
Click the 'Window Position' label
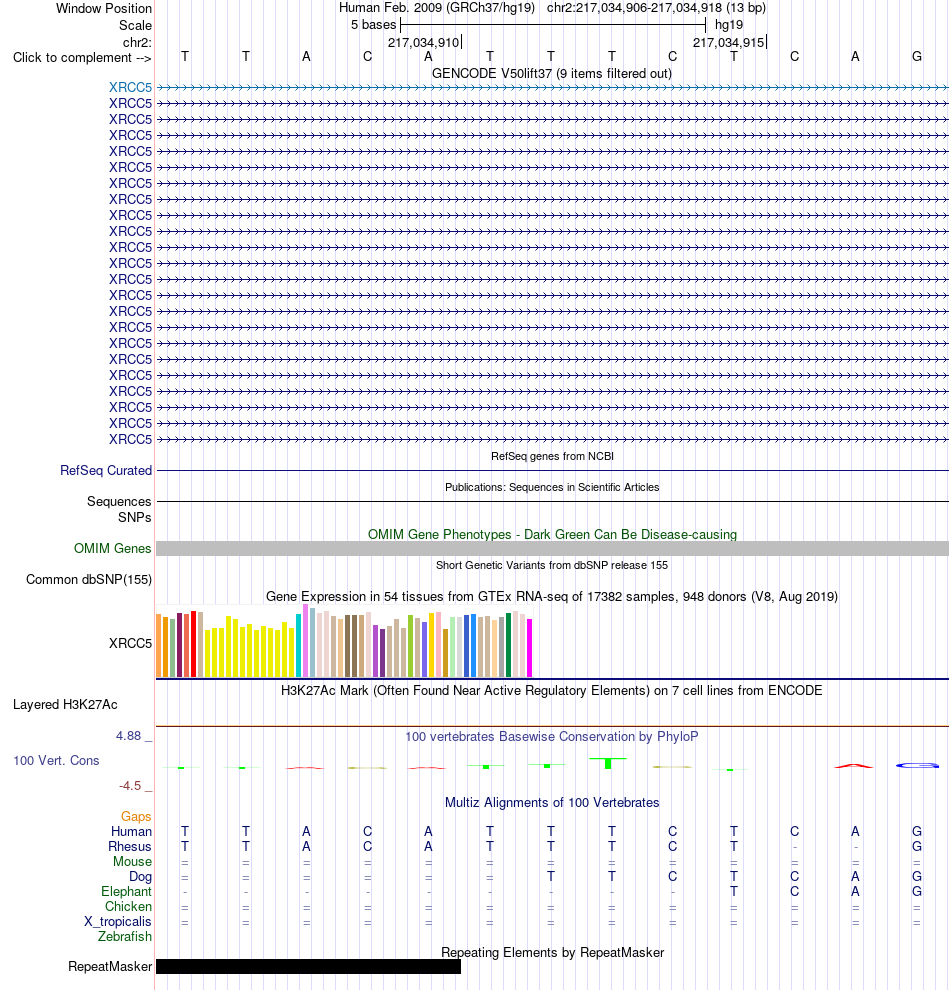pos(104,8)
